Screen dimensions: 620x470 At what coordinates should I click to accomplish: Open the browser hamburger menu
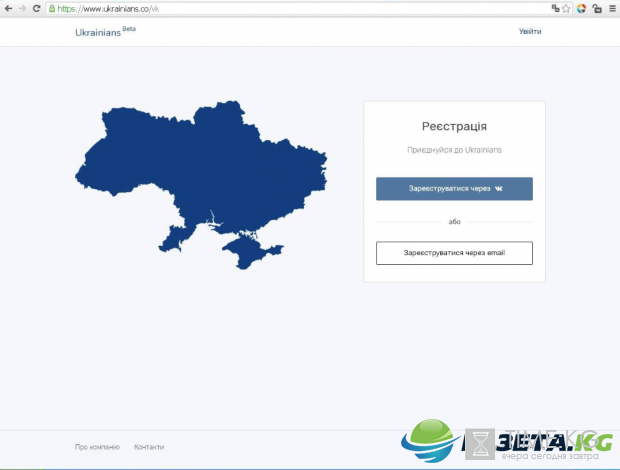coord(612,8)
